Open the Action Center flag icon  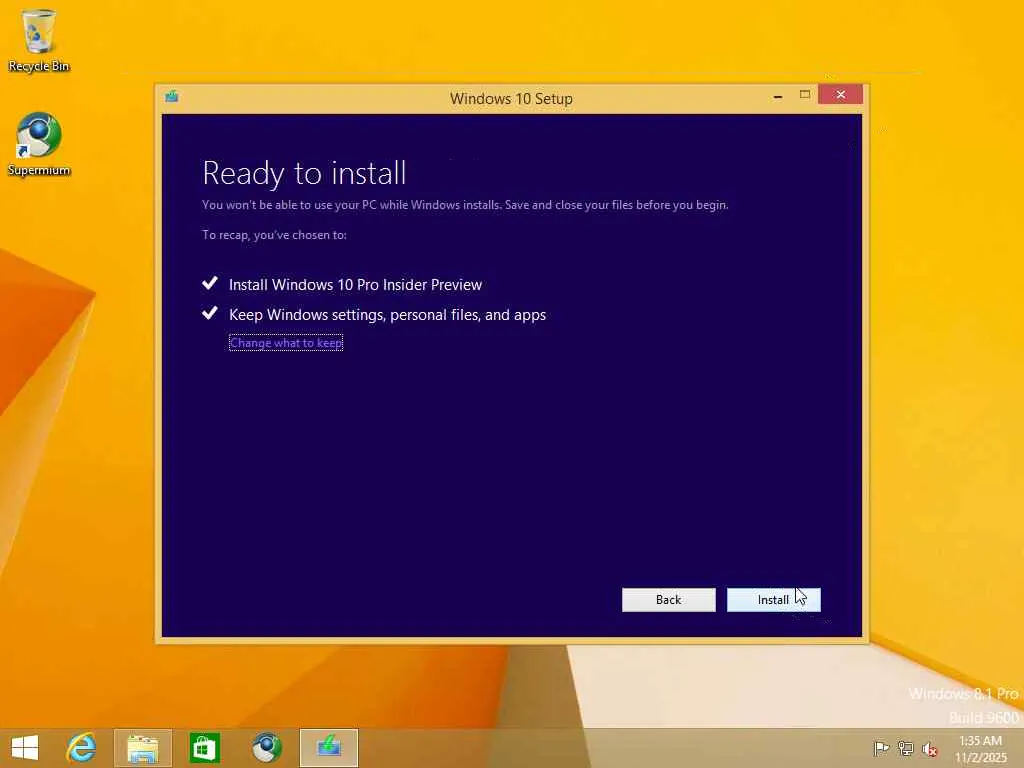coord(881,748)
